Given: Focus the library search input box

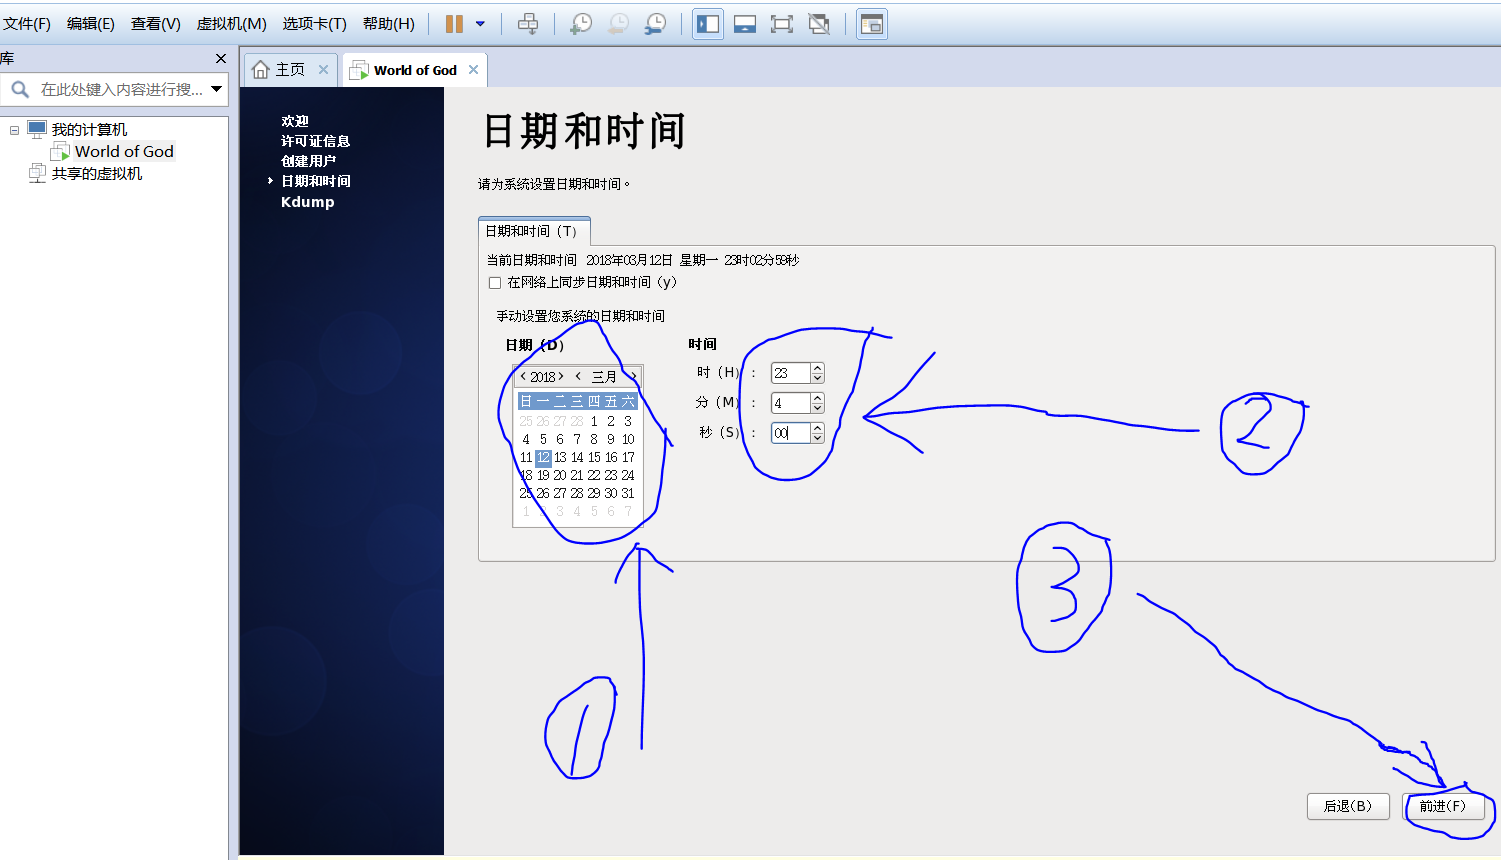Looking at the screenshot, I should [x=121, y=89].
